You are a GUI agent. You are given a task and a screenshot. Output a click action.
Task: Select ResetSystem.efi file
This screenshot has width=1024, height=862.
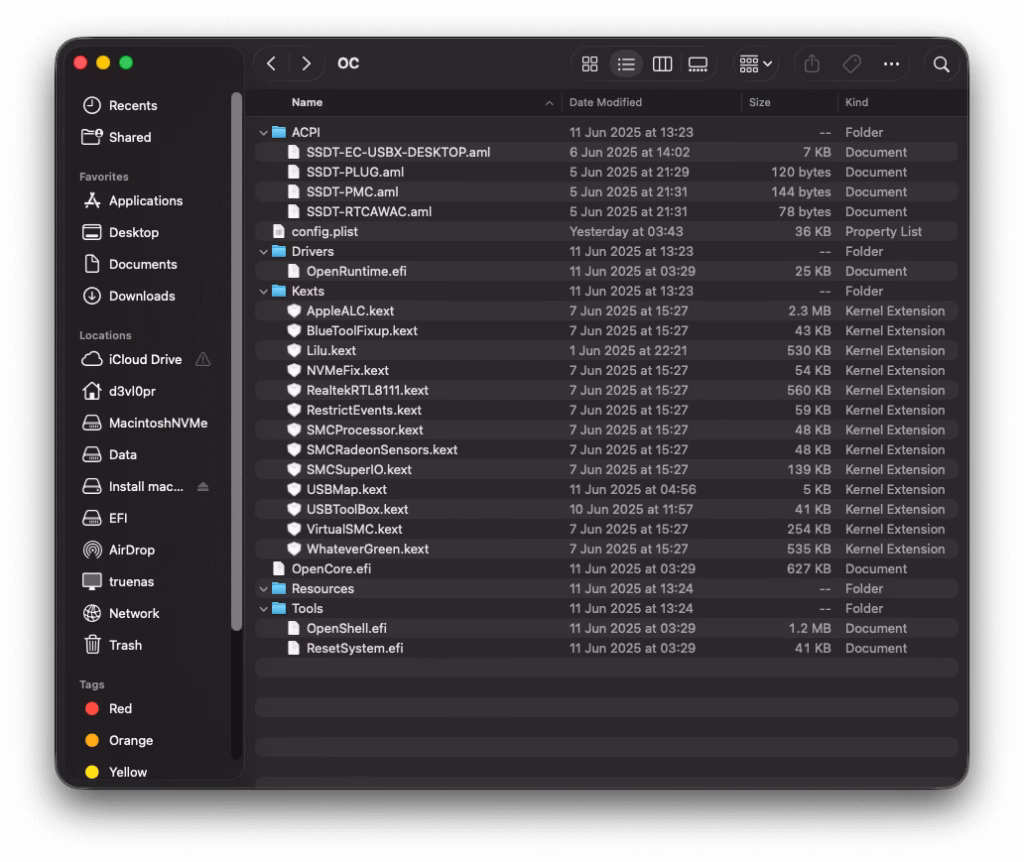(607, 648)
